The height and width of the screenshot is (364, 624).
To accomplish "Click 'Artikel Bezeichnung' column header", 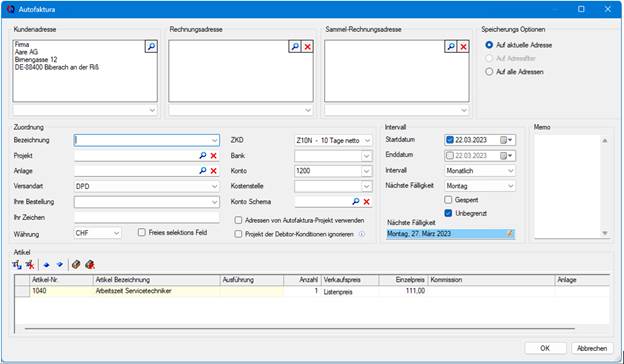I will click(x=156, y=280).
